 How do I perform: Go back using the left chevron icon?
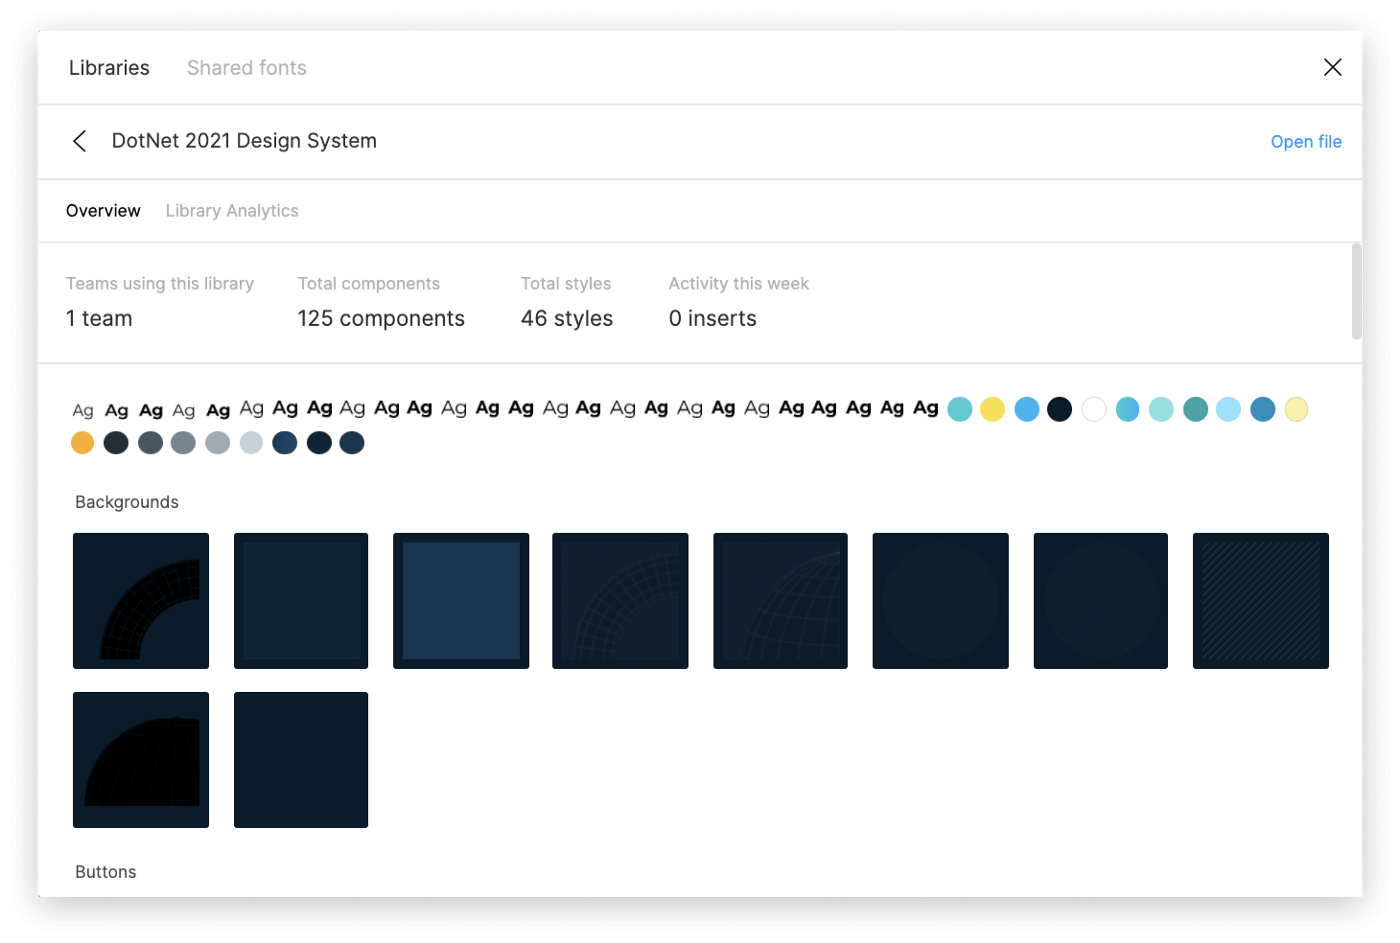click(80, 141)
